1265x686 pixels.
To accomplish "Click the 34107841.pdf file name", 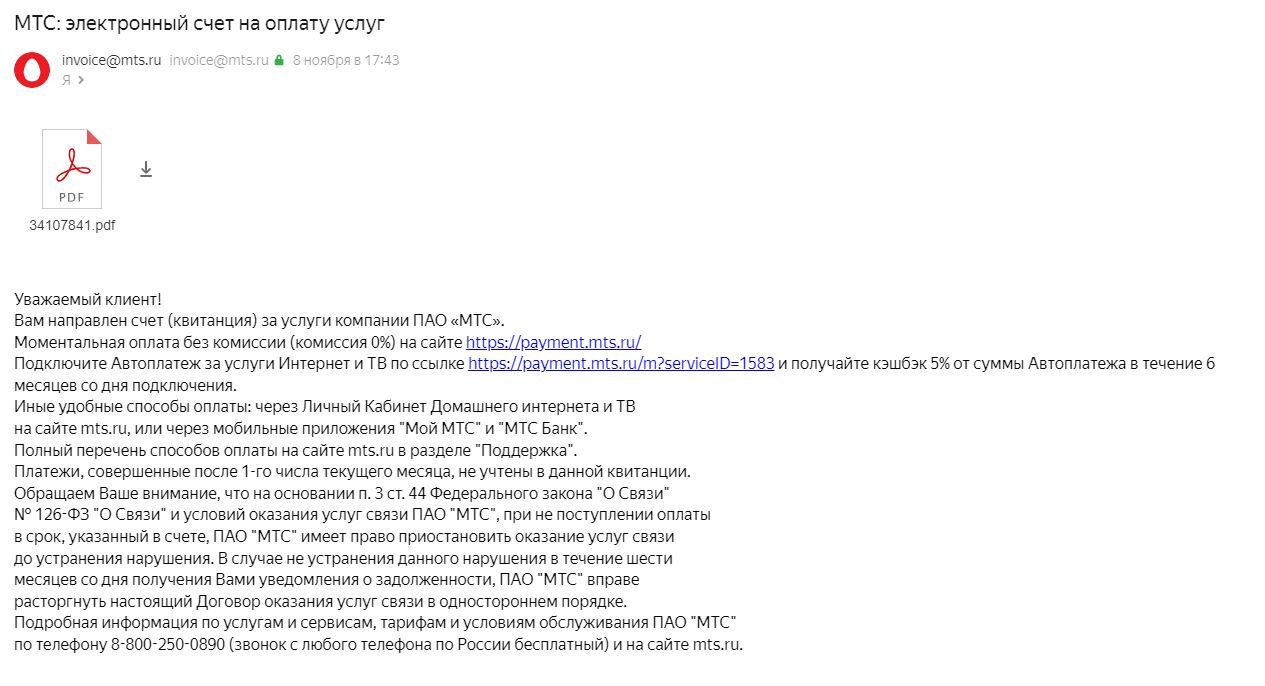I will [72, 225].
